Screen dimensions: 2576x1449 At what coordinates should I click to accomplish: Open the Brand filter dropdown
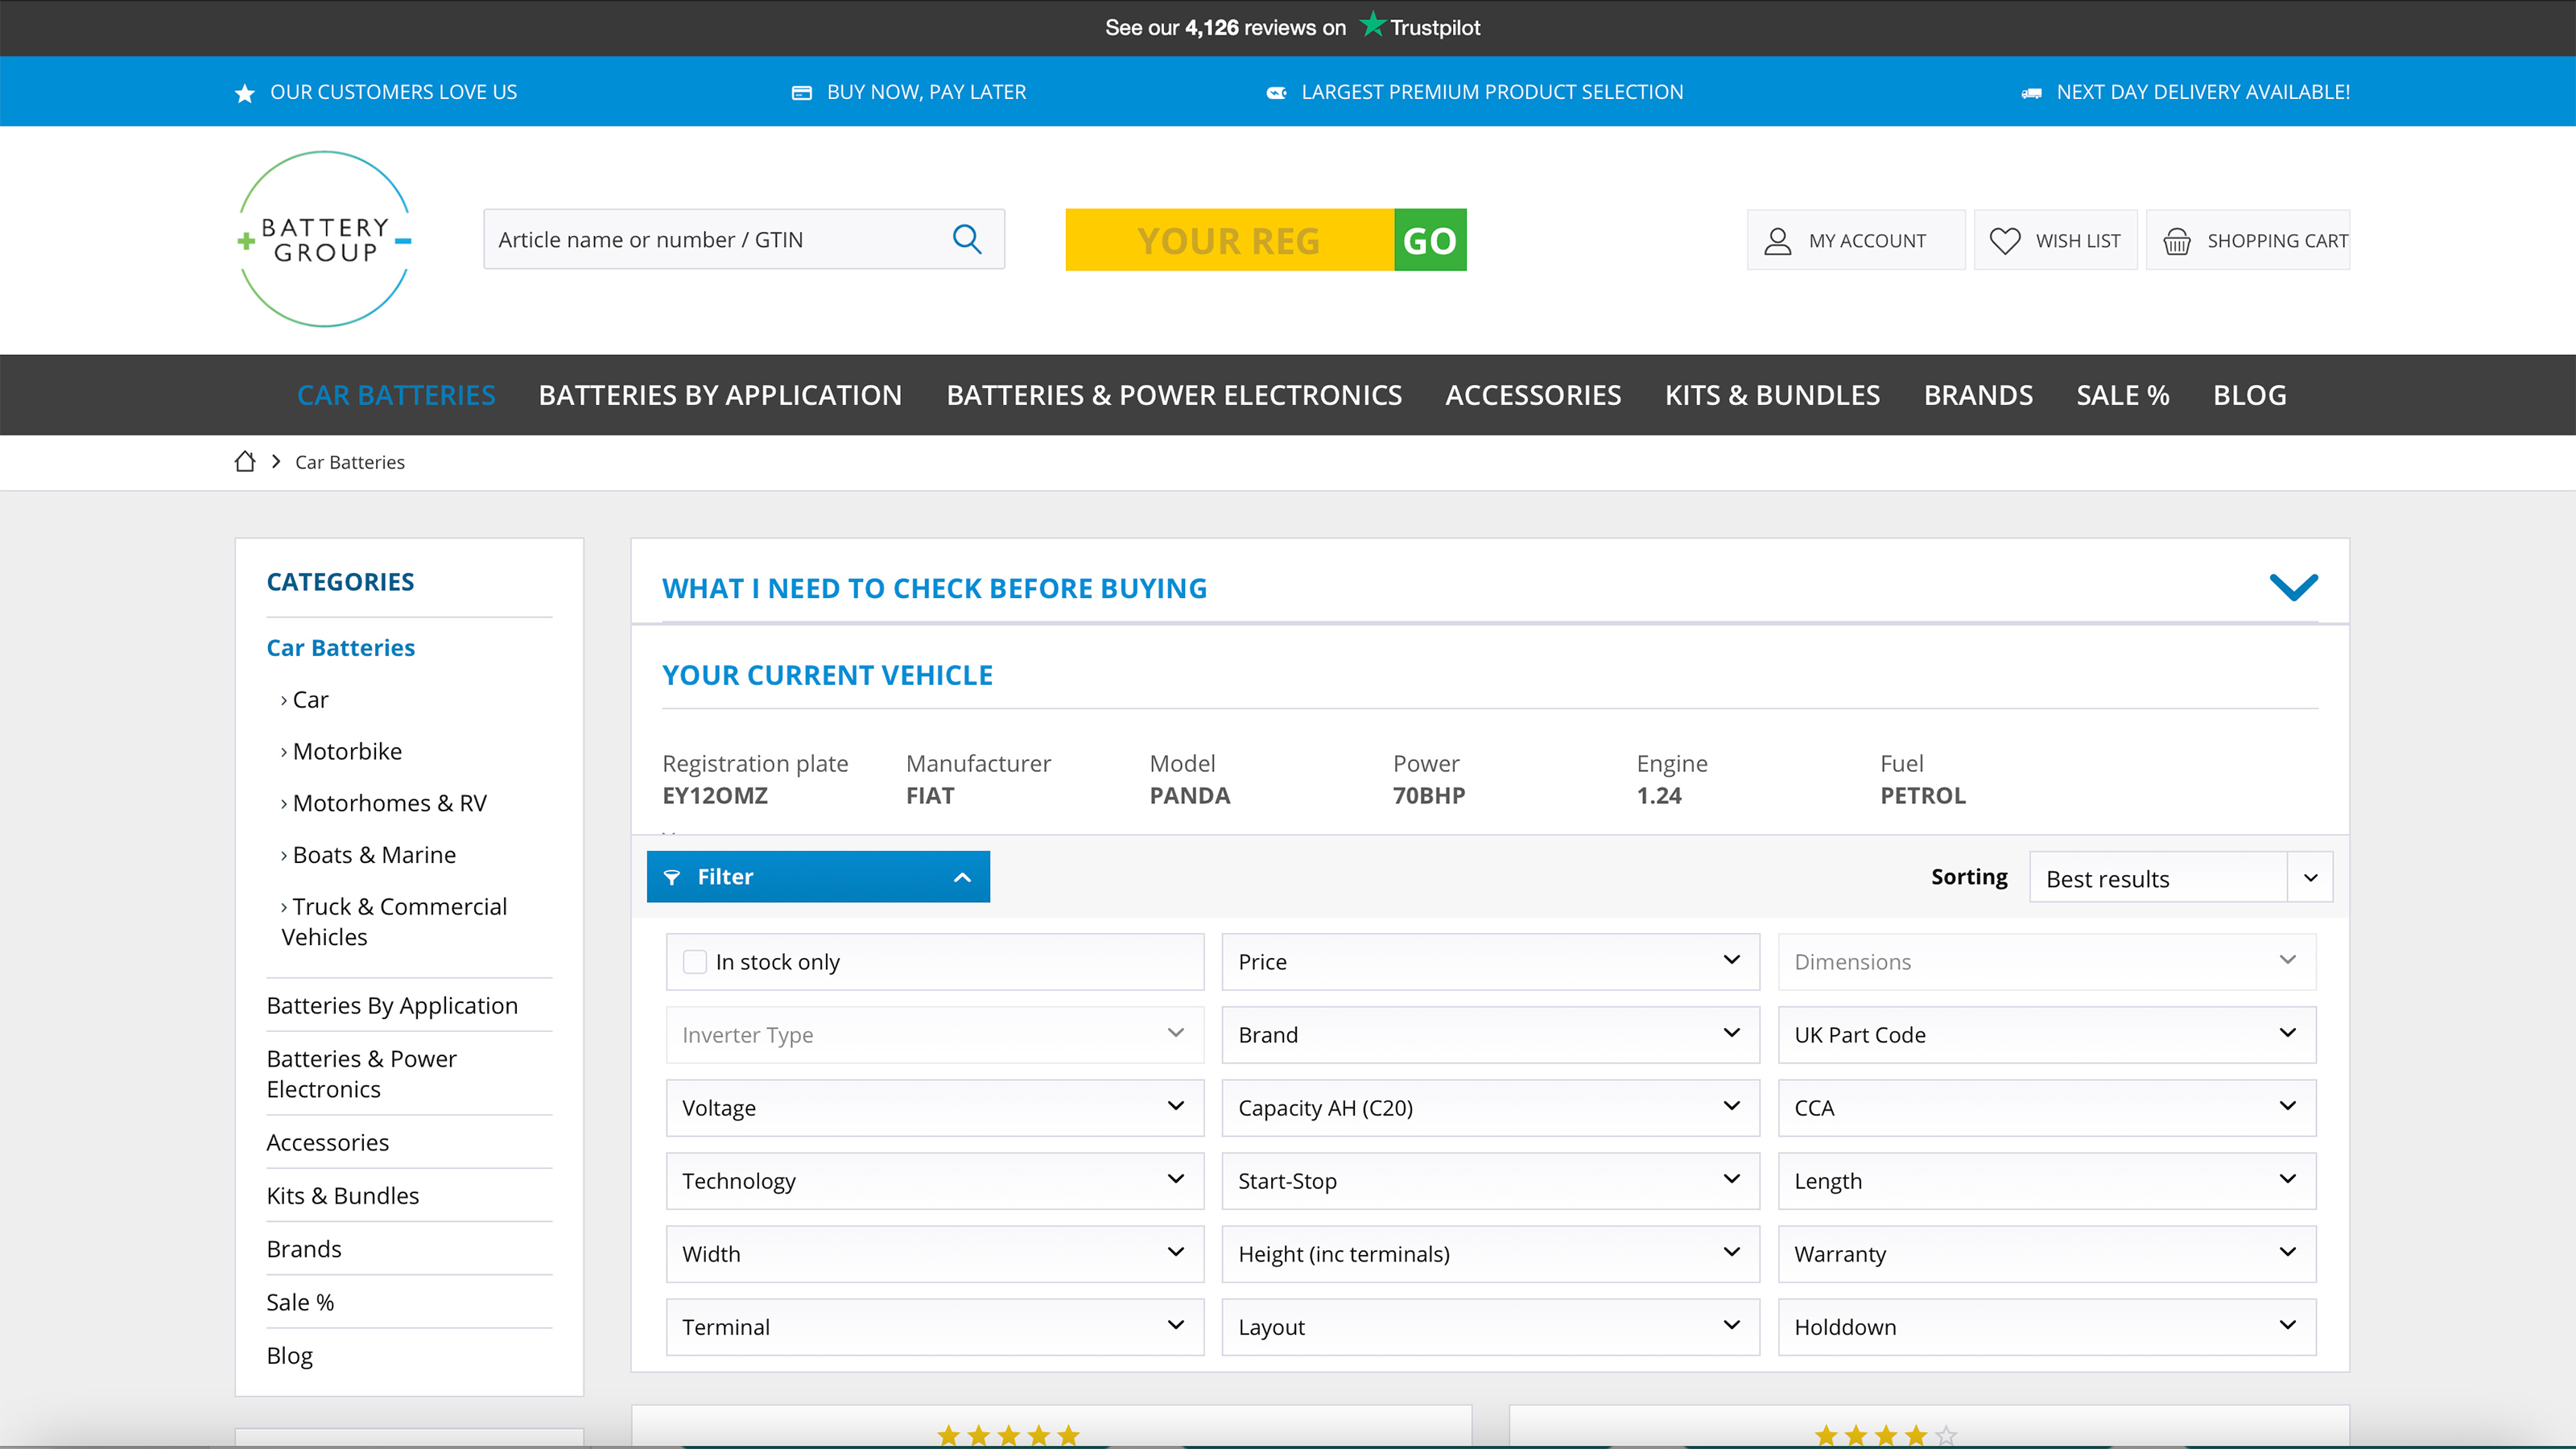1490,1034
